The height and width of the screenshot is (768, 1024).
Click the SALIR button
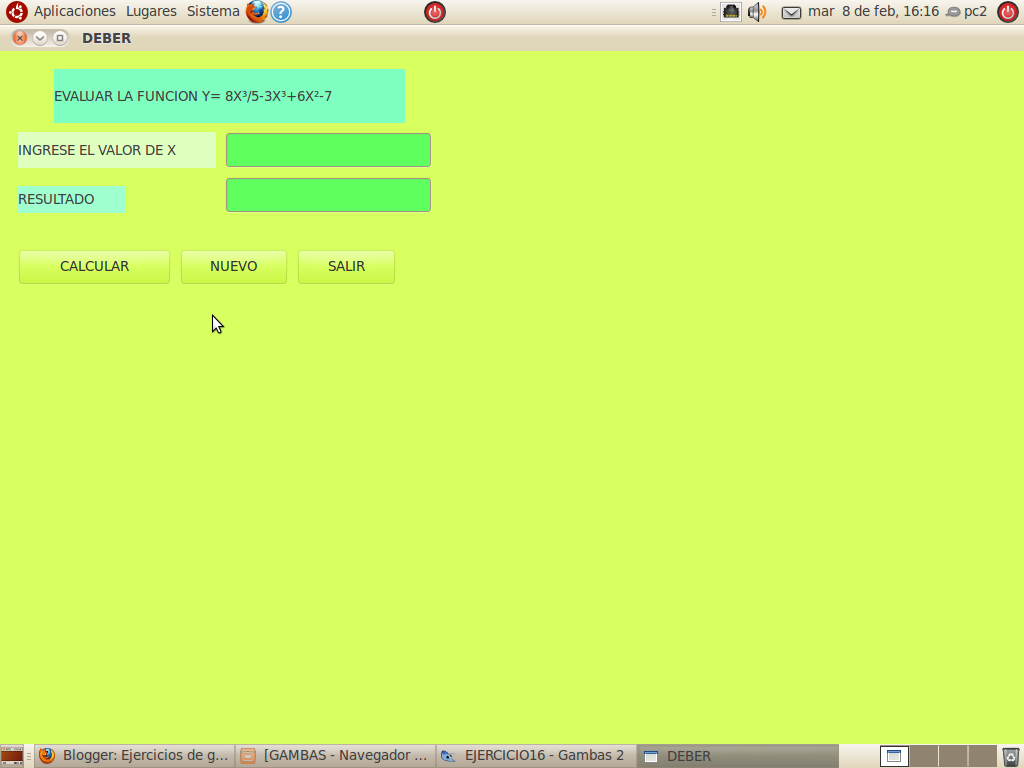coord(346,266)
